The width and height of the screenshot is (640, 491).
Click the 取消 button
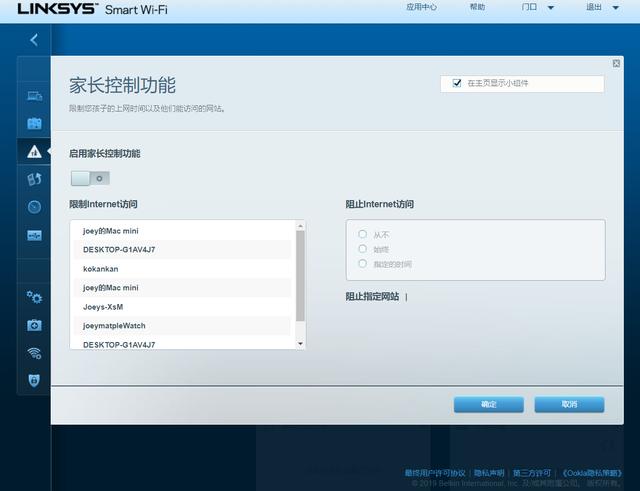(x=569, y=404)
